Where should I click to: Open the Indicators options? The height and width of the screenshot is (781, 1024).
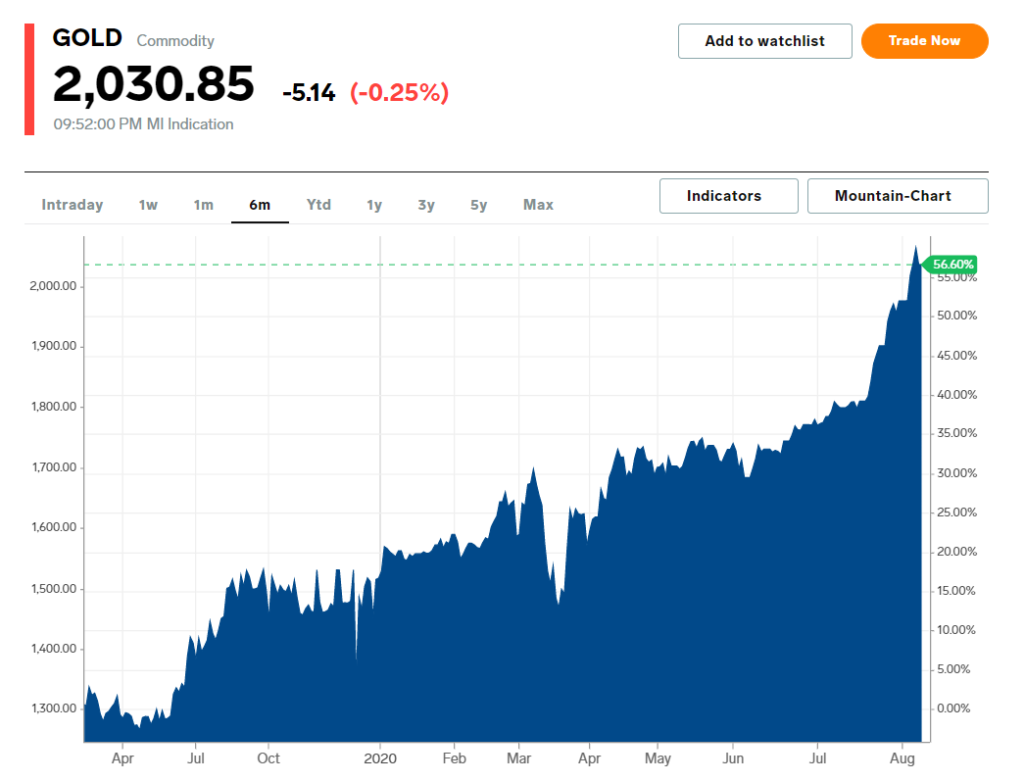729,196
